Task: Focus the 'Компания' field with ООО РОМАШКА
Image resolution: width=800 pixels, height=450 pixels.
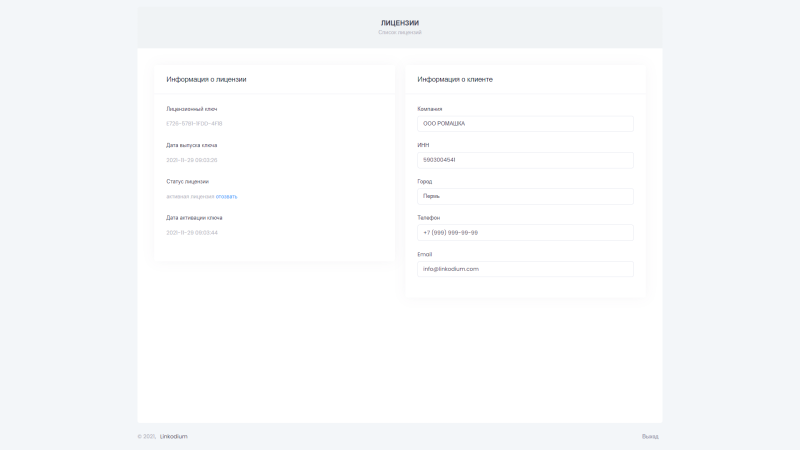Action: tap(525, 123)
